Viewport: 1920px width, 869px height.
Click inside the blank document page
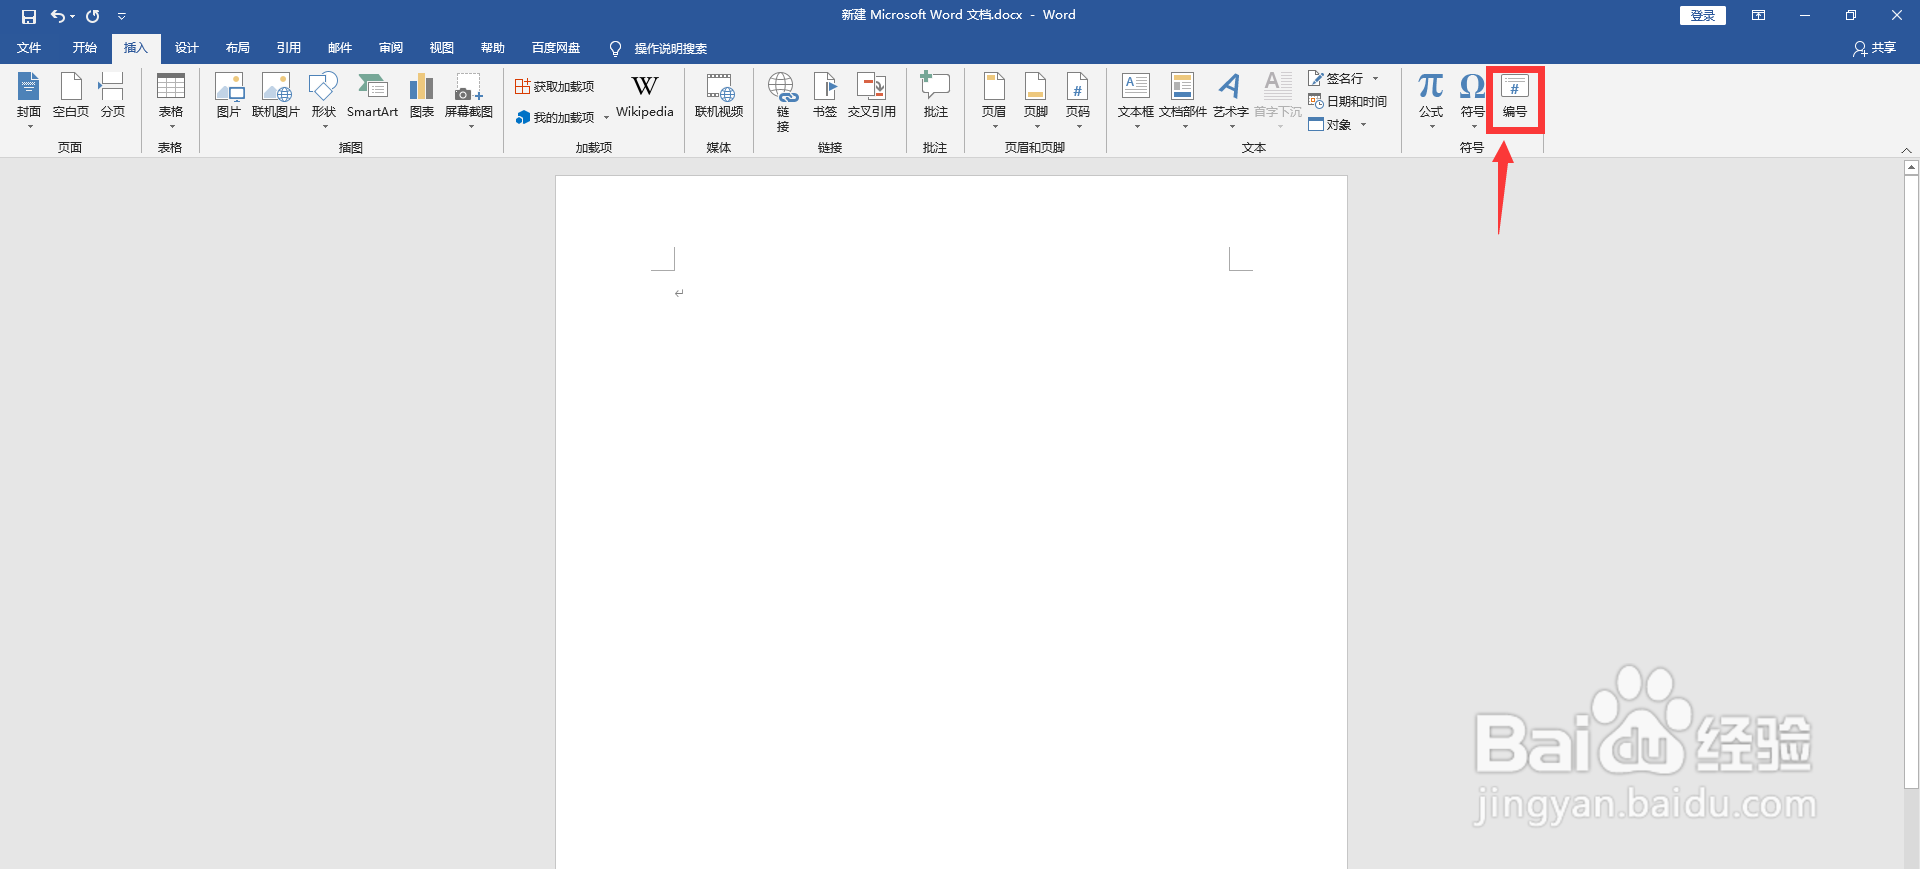pyautogui.click(x=951, y=520)
